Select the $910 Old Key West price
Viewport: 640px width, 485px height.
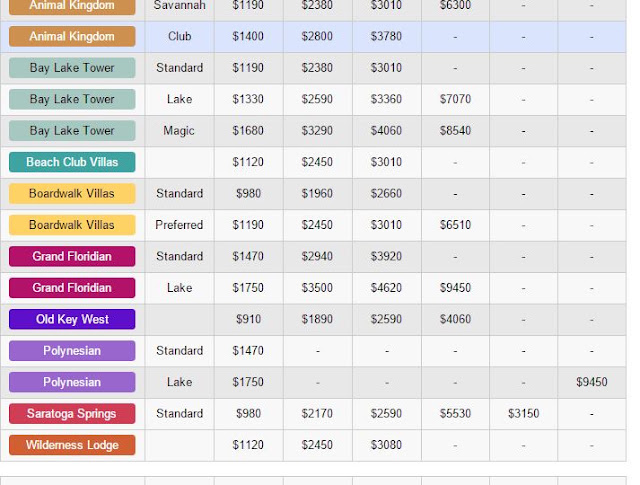click(248, 319)
